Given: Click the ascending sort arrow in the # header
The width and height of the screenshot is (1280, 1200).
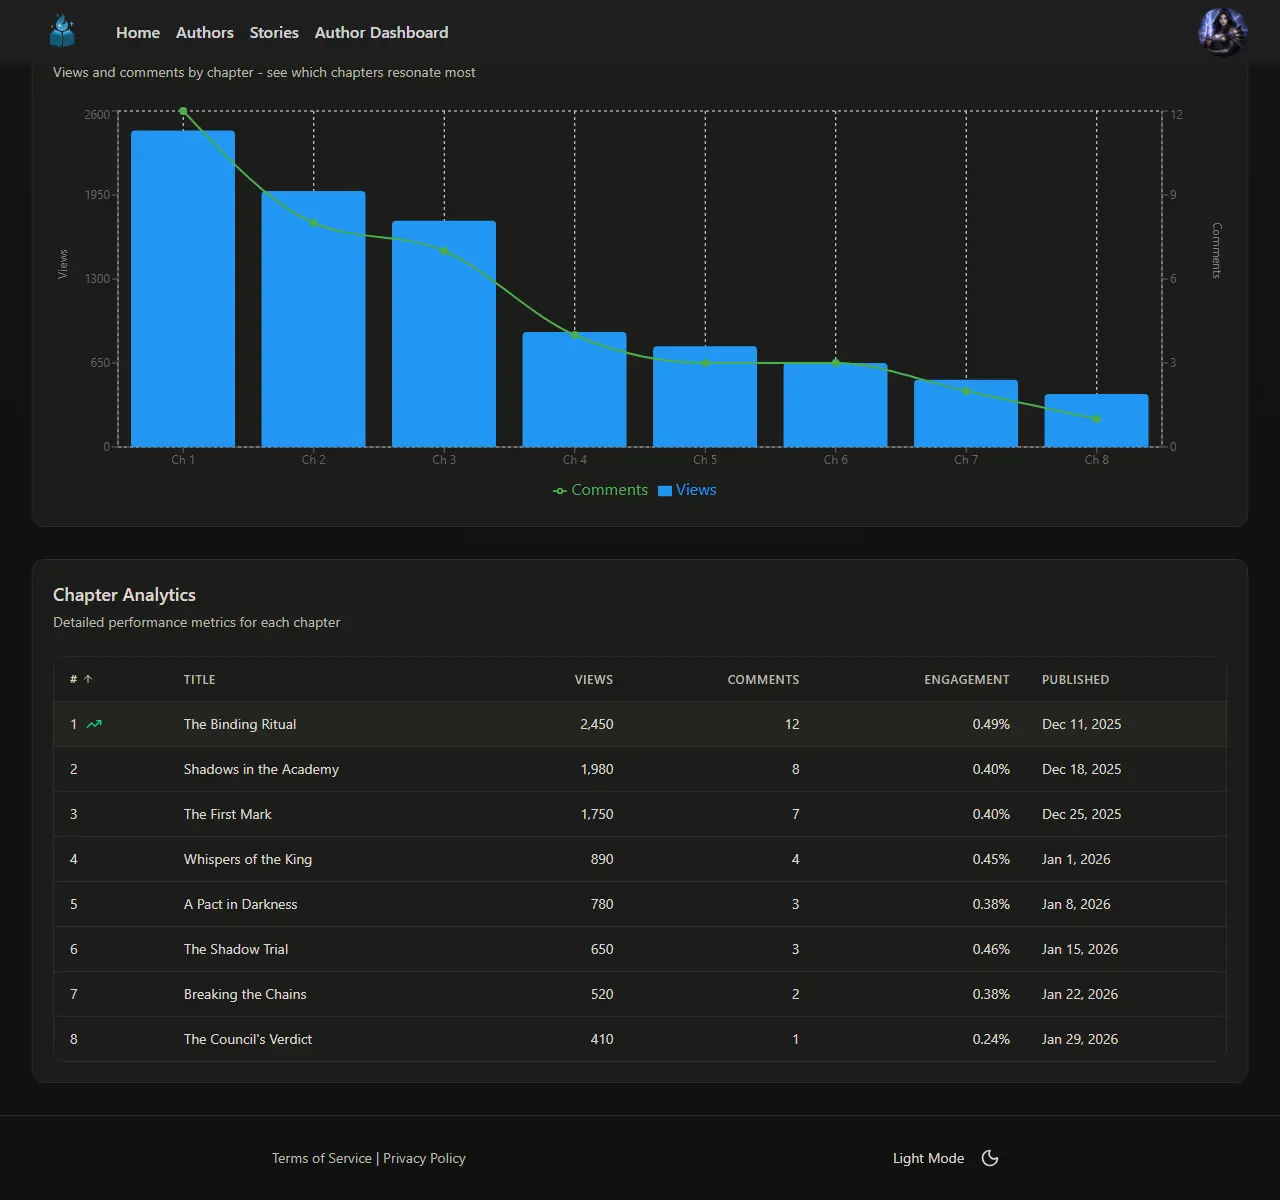Looking at the screenshot, I should click(x=88, y=678).
